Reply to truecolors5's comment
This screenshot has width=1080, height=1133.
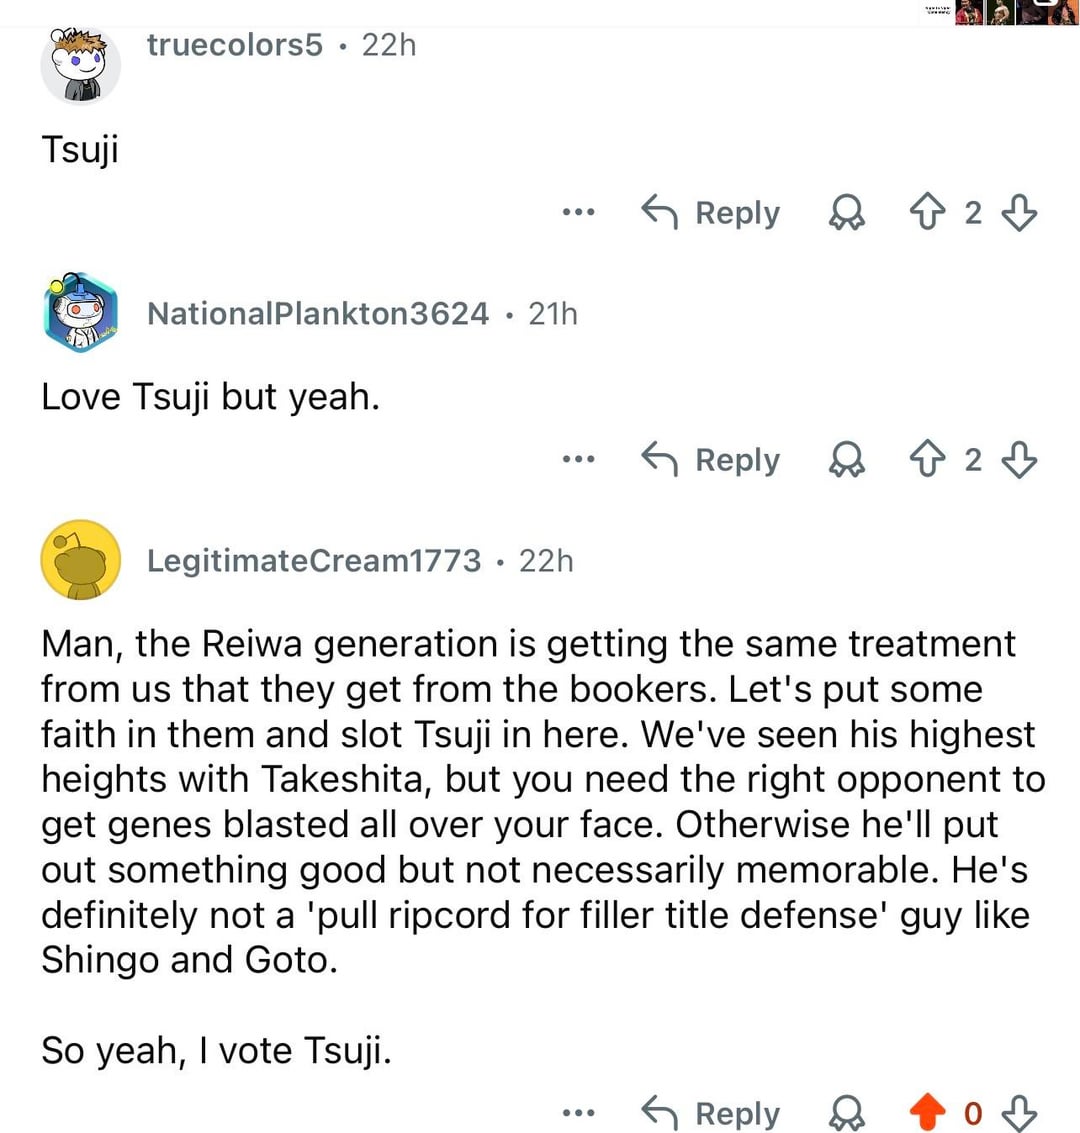pos(711,212)
